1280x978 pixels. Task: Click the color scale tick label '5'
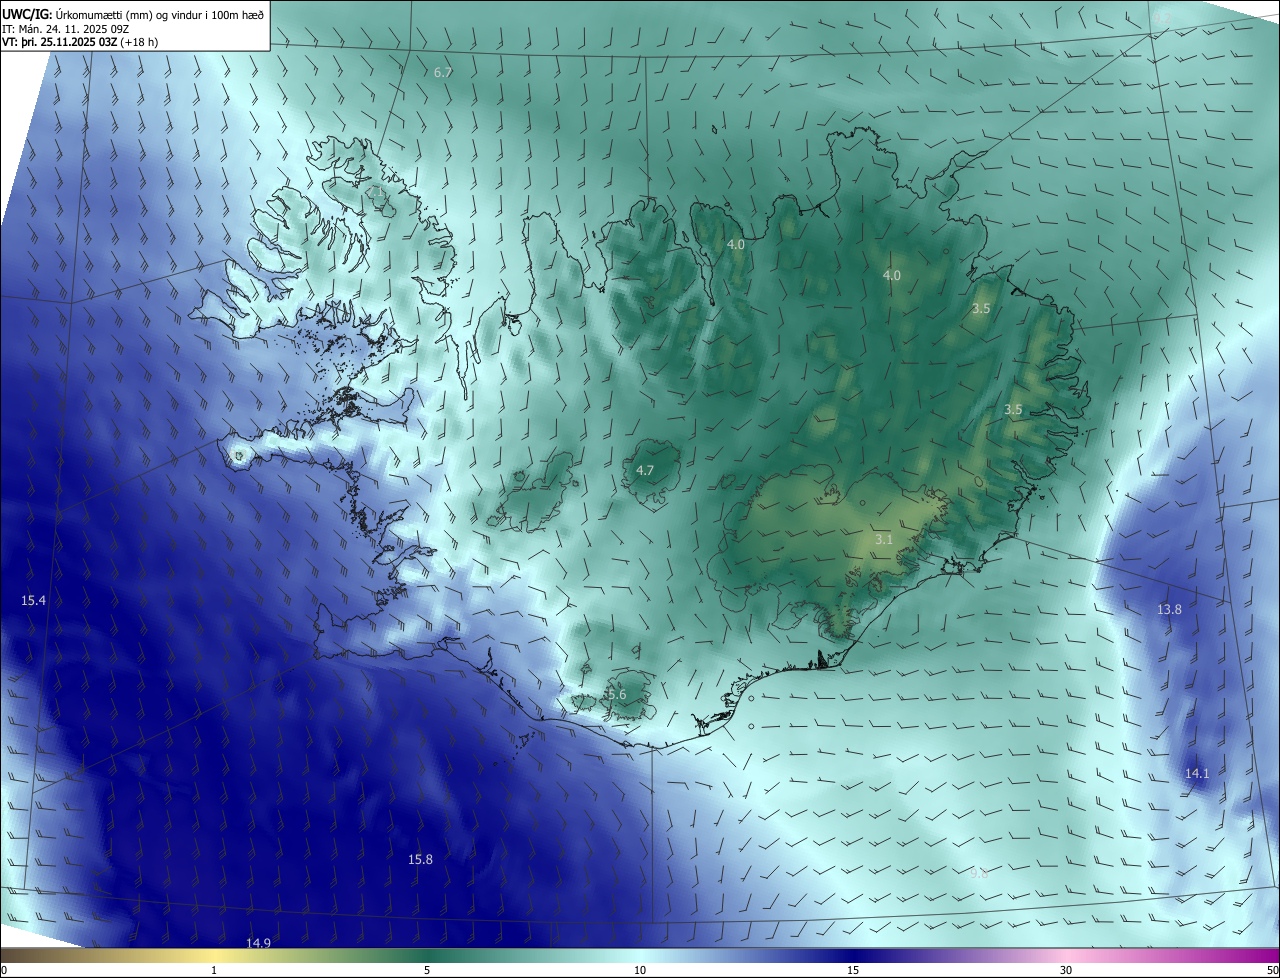click(x=427, y=971)
